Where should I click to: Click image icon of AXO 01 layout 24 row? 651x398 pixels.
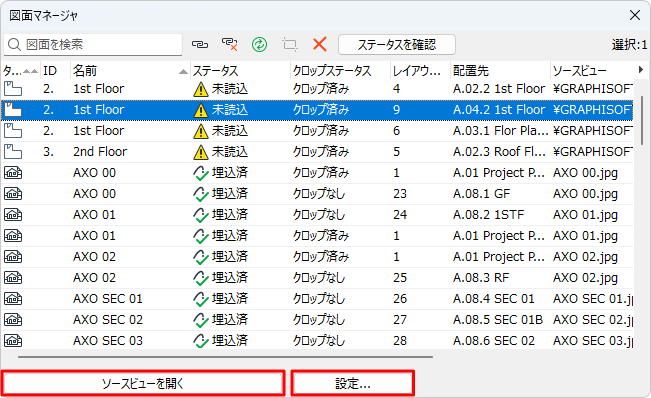pos(13,215)
